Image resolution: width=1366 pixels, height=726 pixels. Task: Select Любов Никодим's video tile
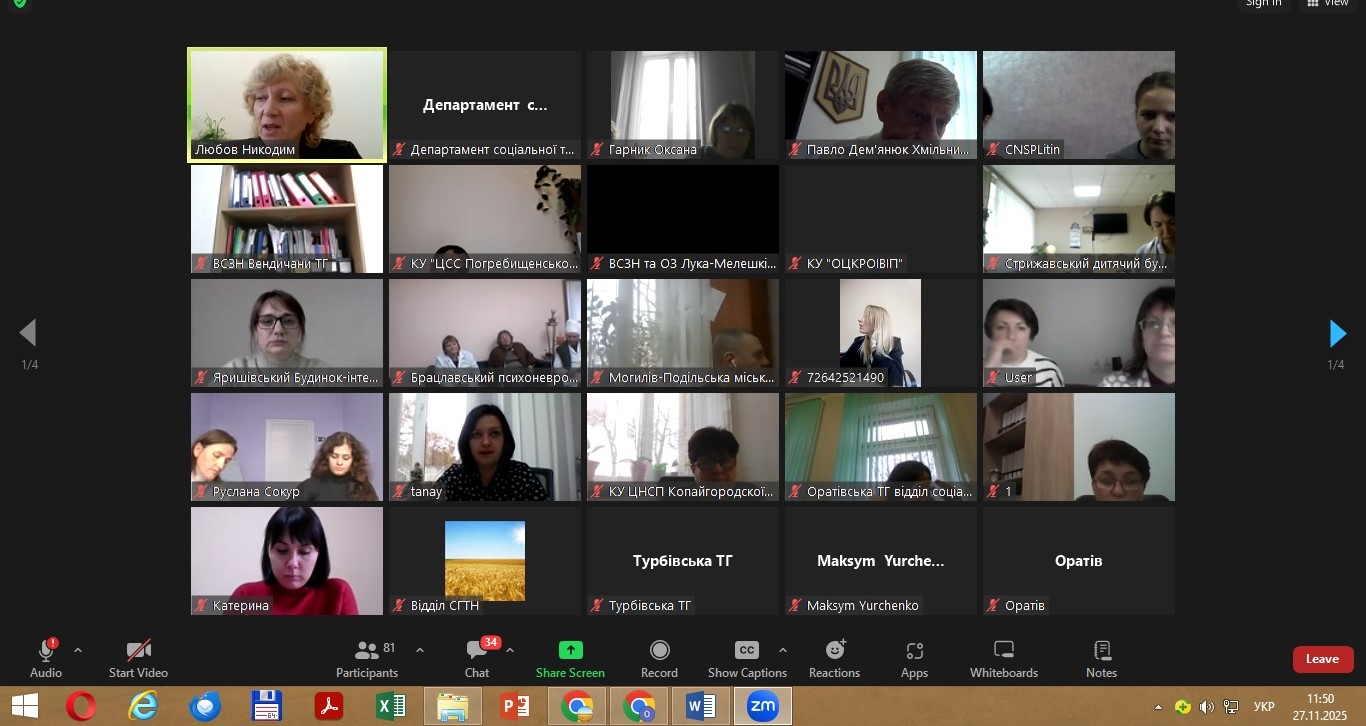click(287, 105)
